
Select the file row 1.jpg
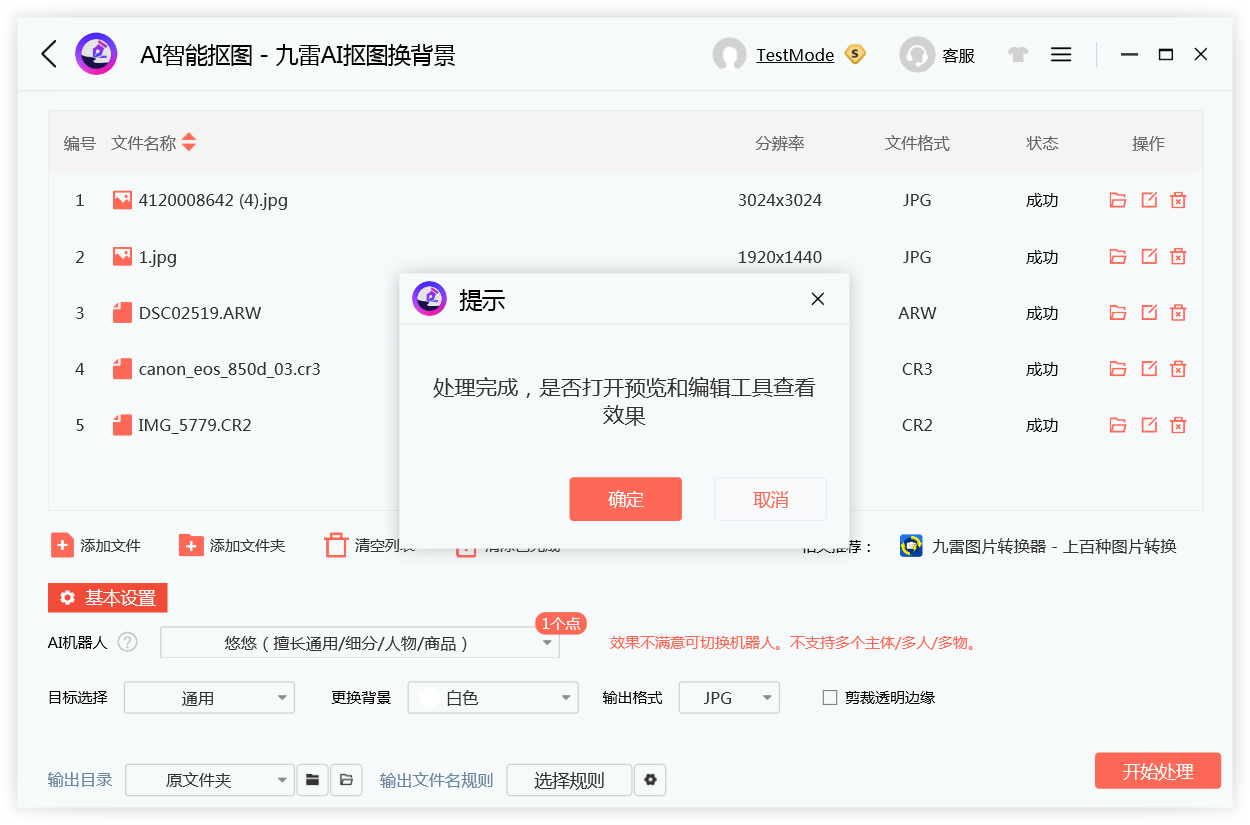625,257
